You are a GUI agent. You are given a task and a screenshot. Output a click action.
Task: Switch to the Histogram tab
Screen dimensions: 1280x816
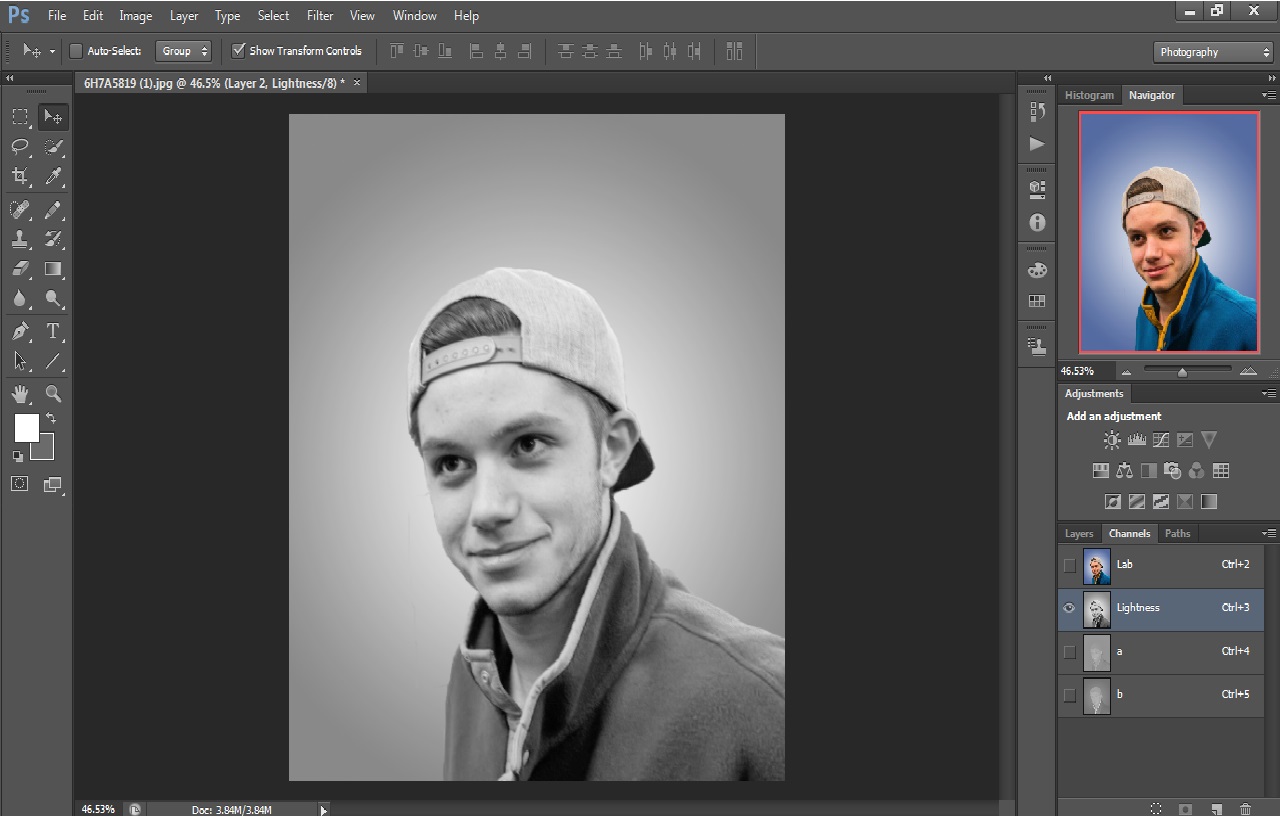point(1089,95)
